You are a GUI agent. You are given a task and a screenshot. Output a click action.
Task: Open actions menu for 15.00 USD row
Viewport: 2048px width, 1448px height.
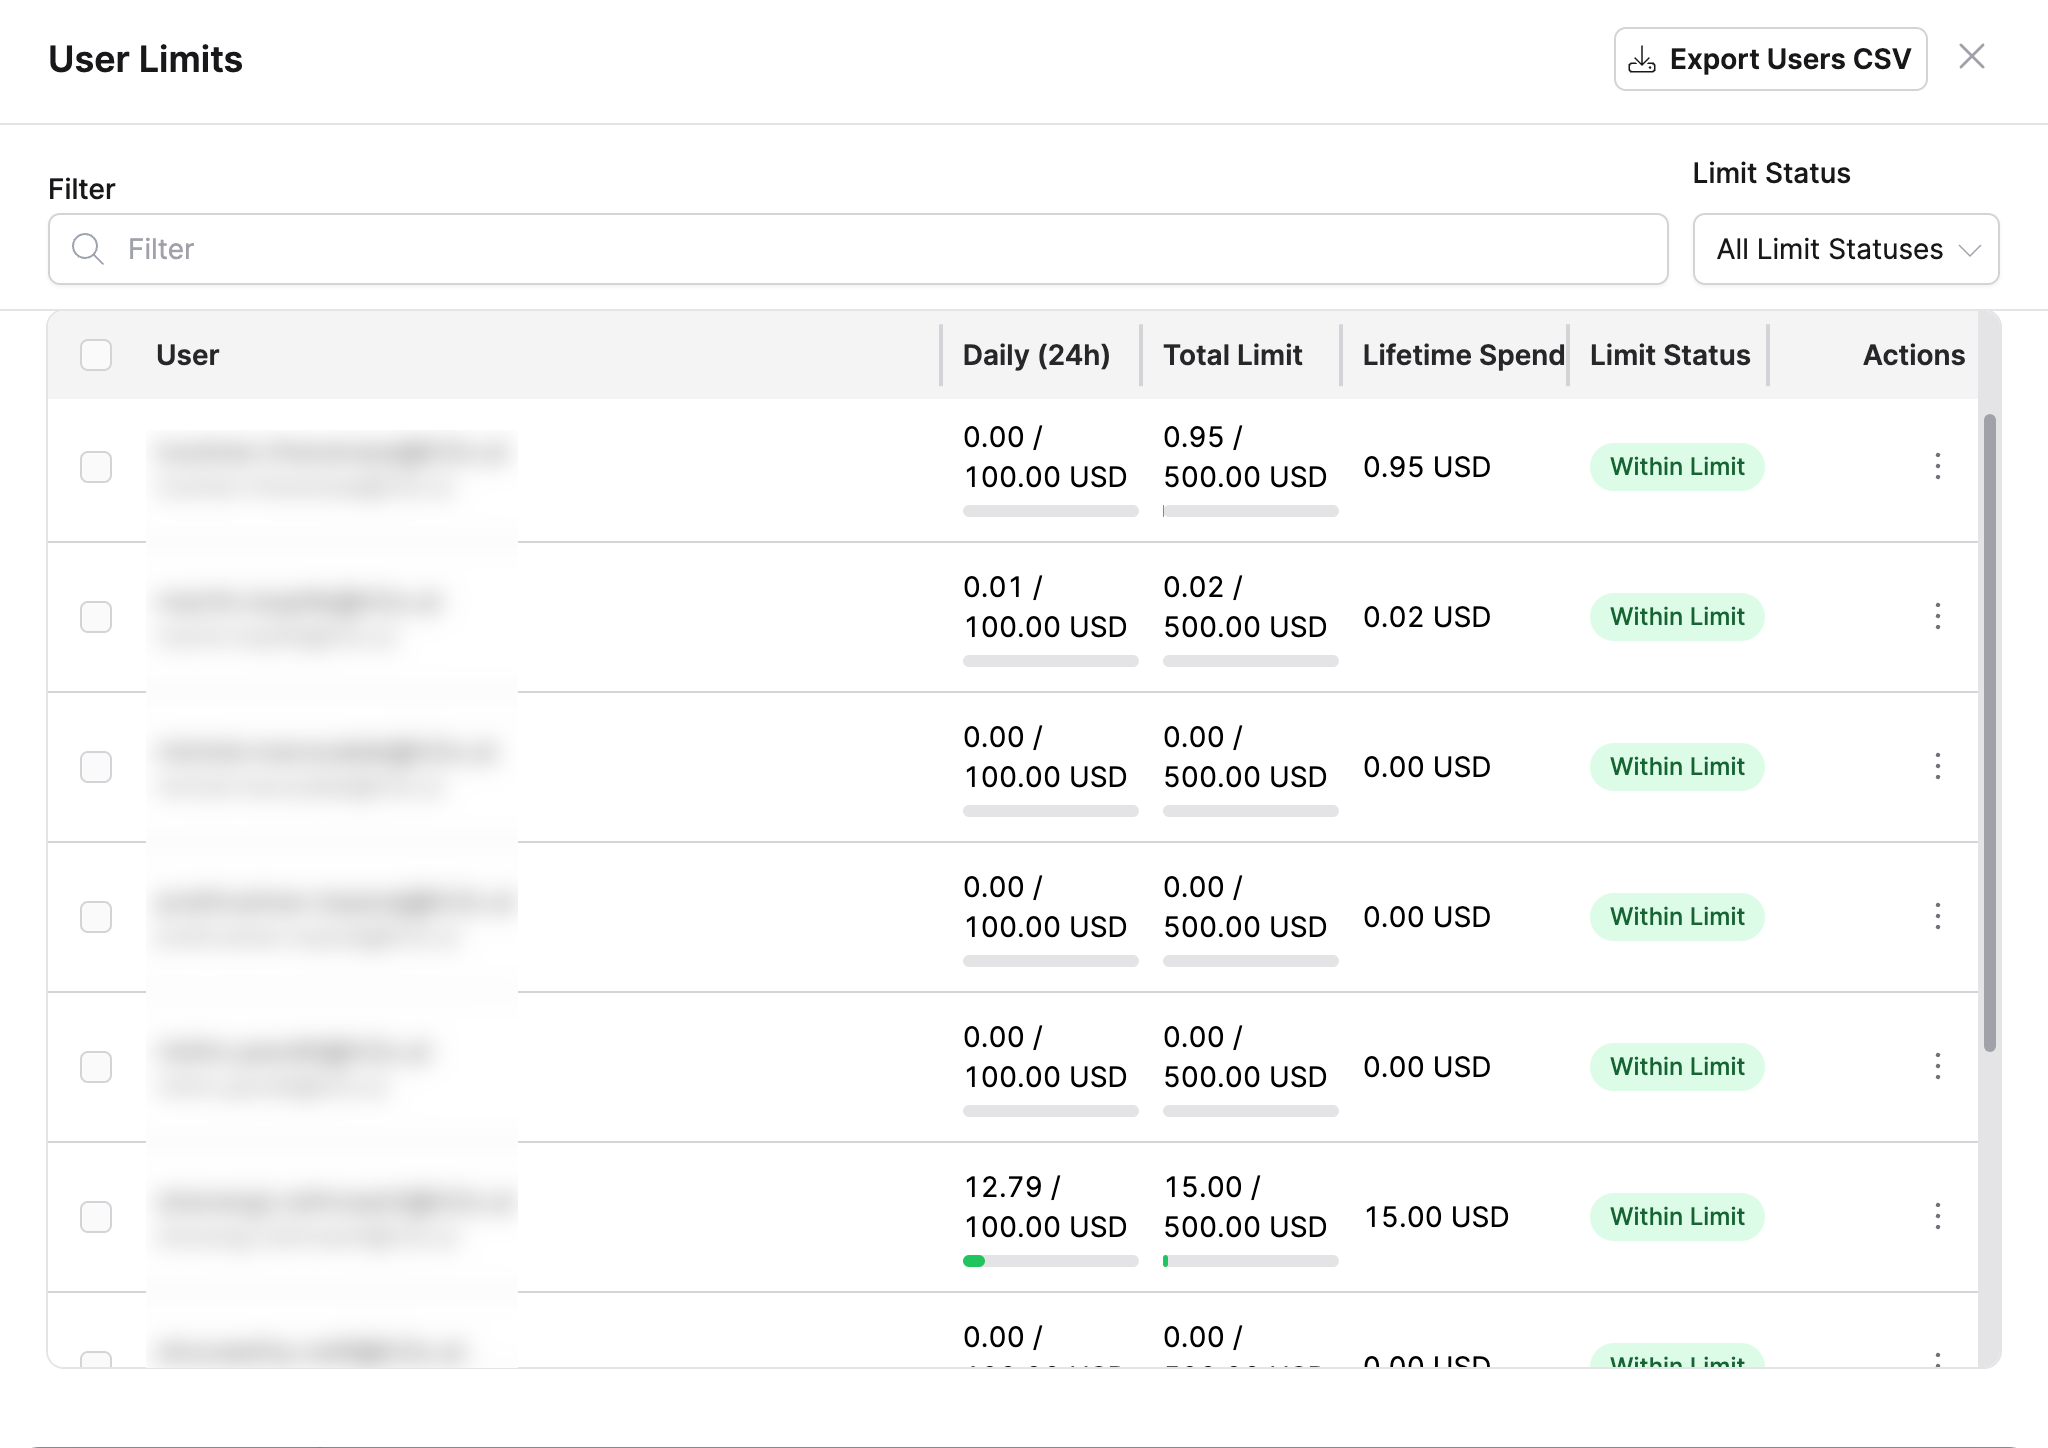(1938, 1217)
